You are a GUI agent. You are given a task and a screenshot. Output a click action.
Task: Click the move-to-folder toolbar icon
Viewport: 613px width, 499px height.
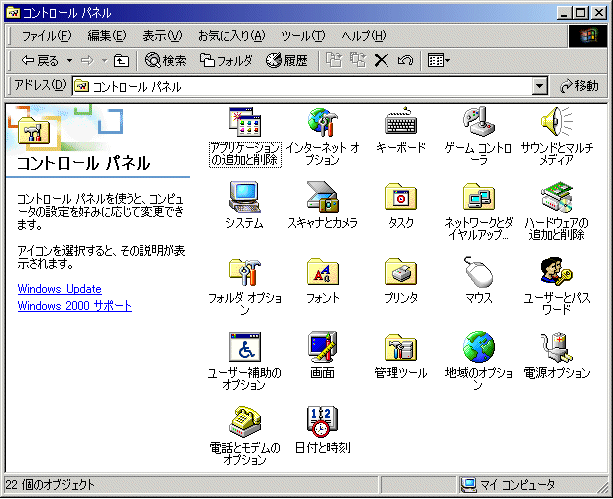[x=334, y=61]
